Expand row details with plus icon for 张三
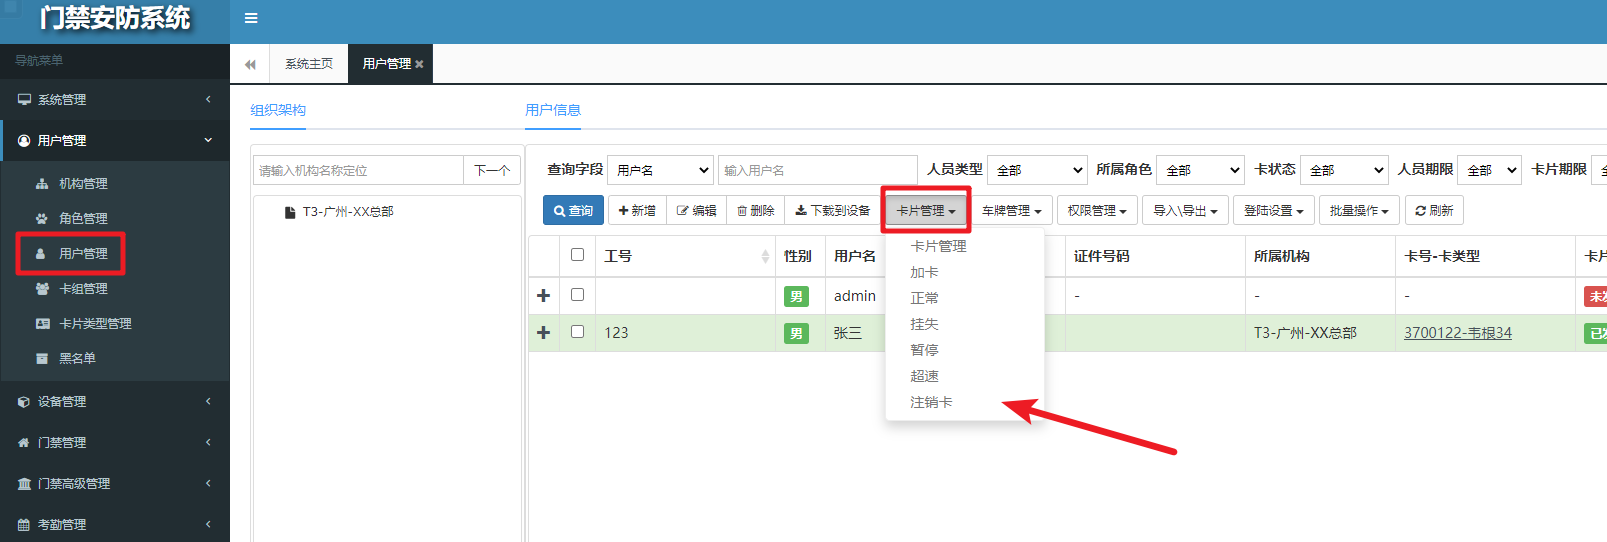The image size is (1607, 542). pos(544,332)
